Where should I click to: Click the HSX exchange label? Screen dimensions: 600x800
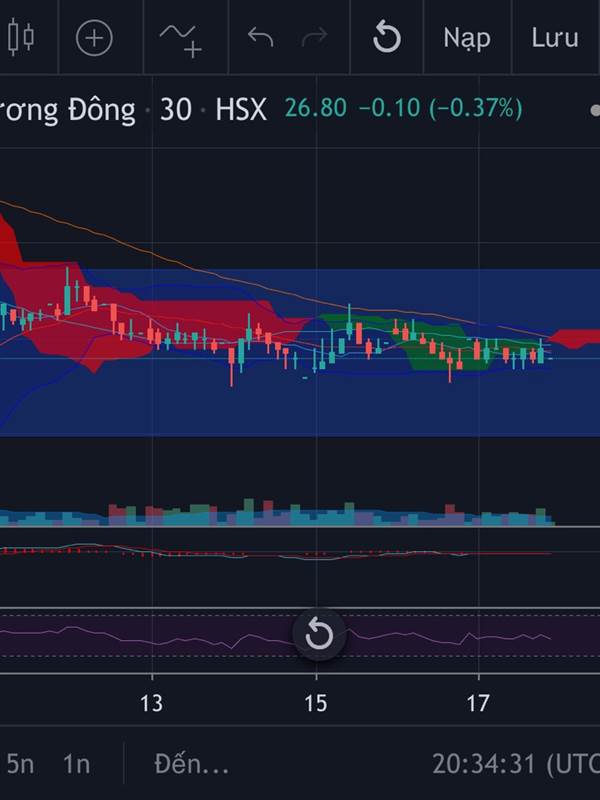pos(241,109)
